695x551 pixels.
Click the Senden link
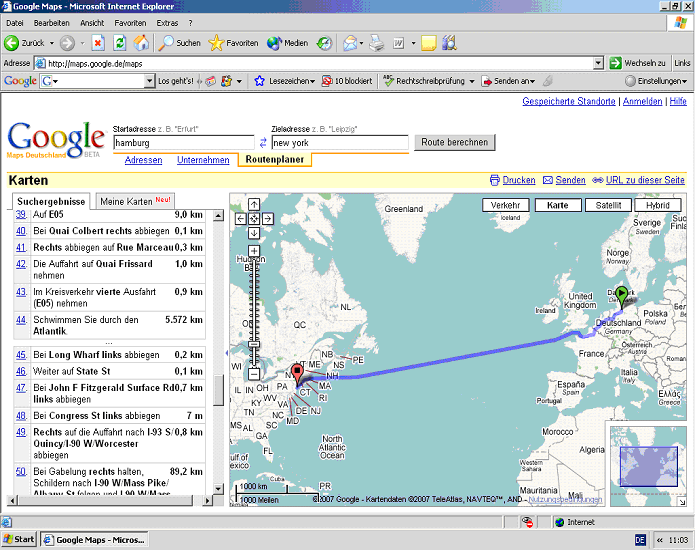(570, 180)
